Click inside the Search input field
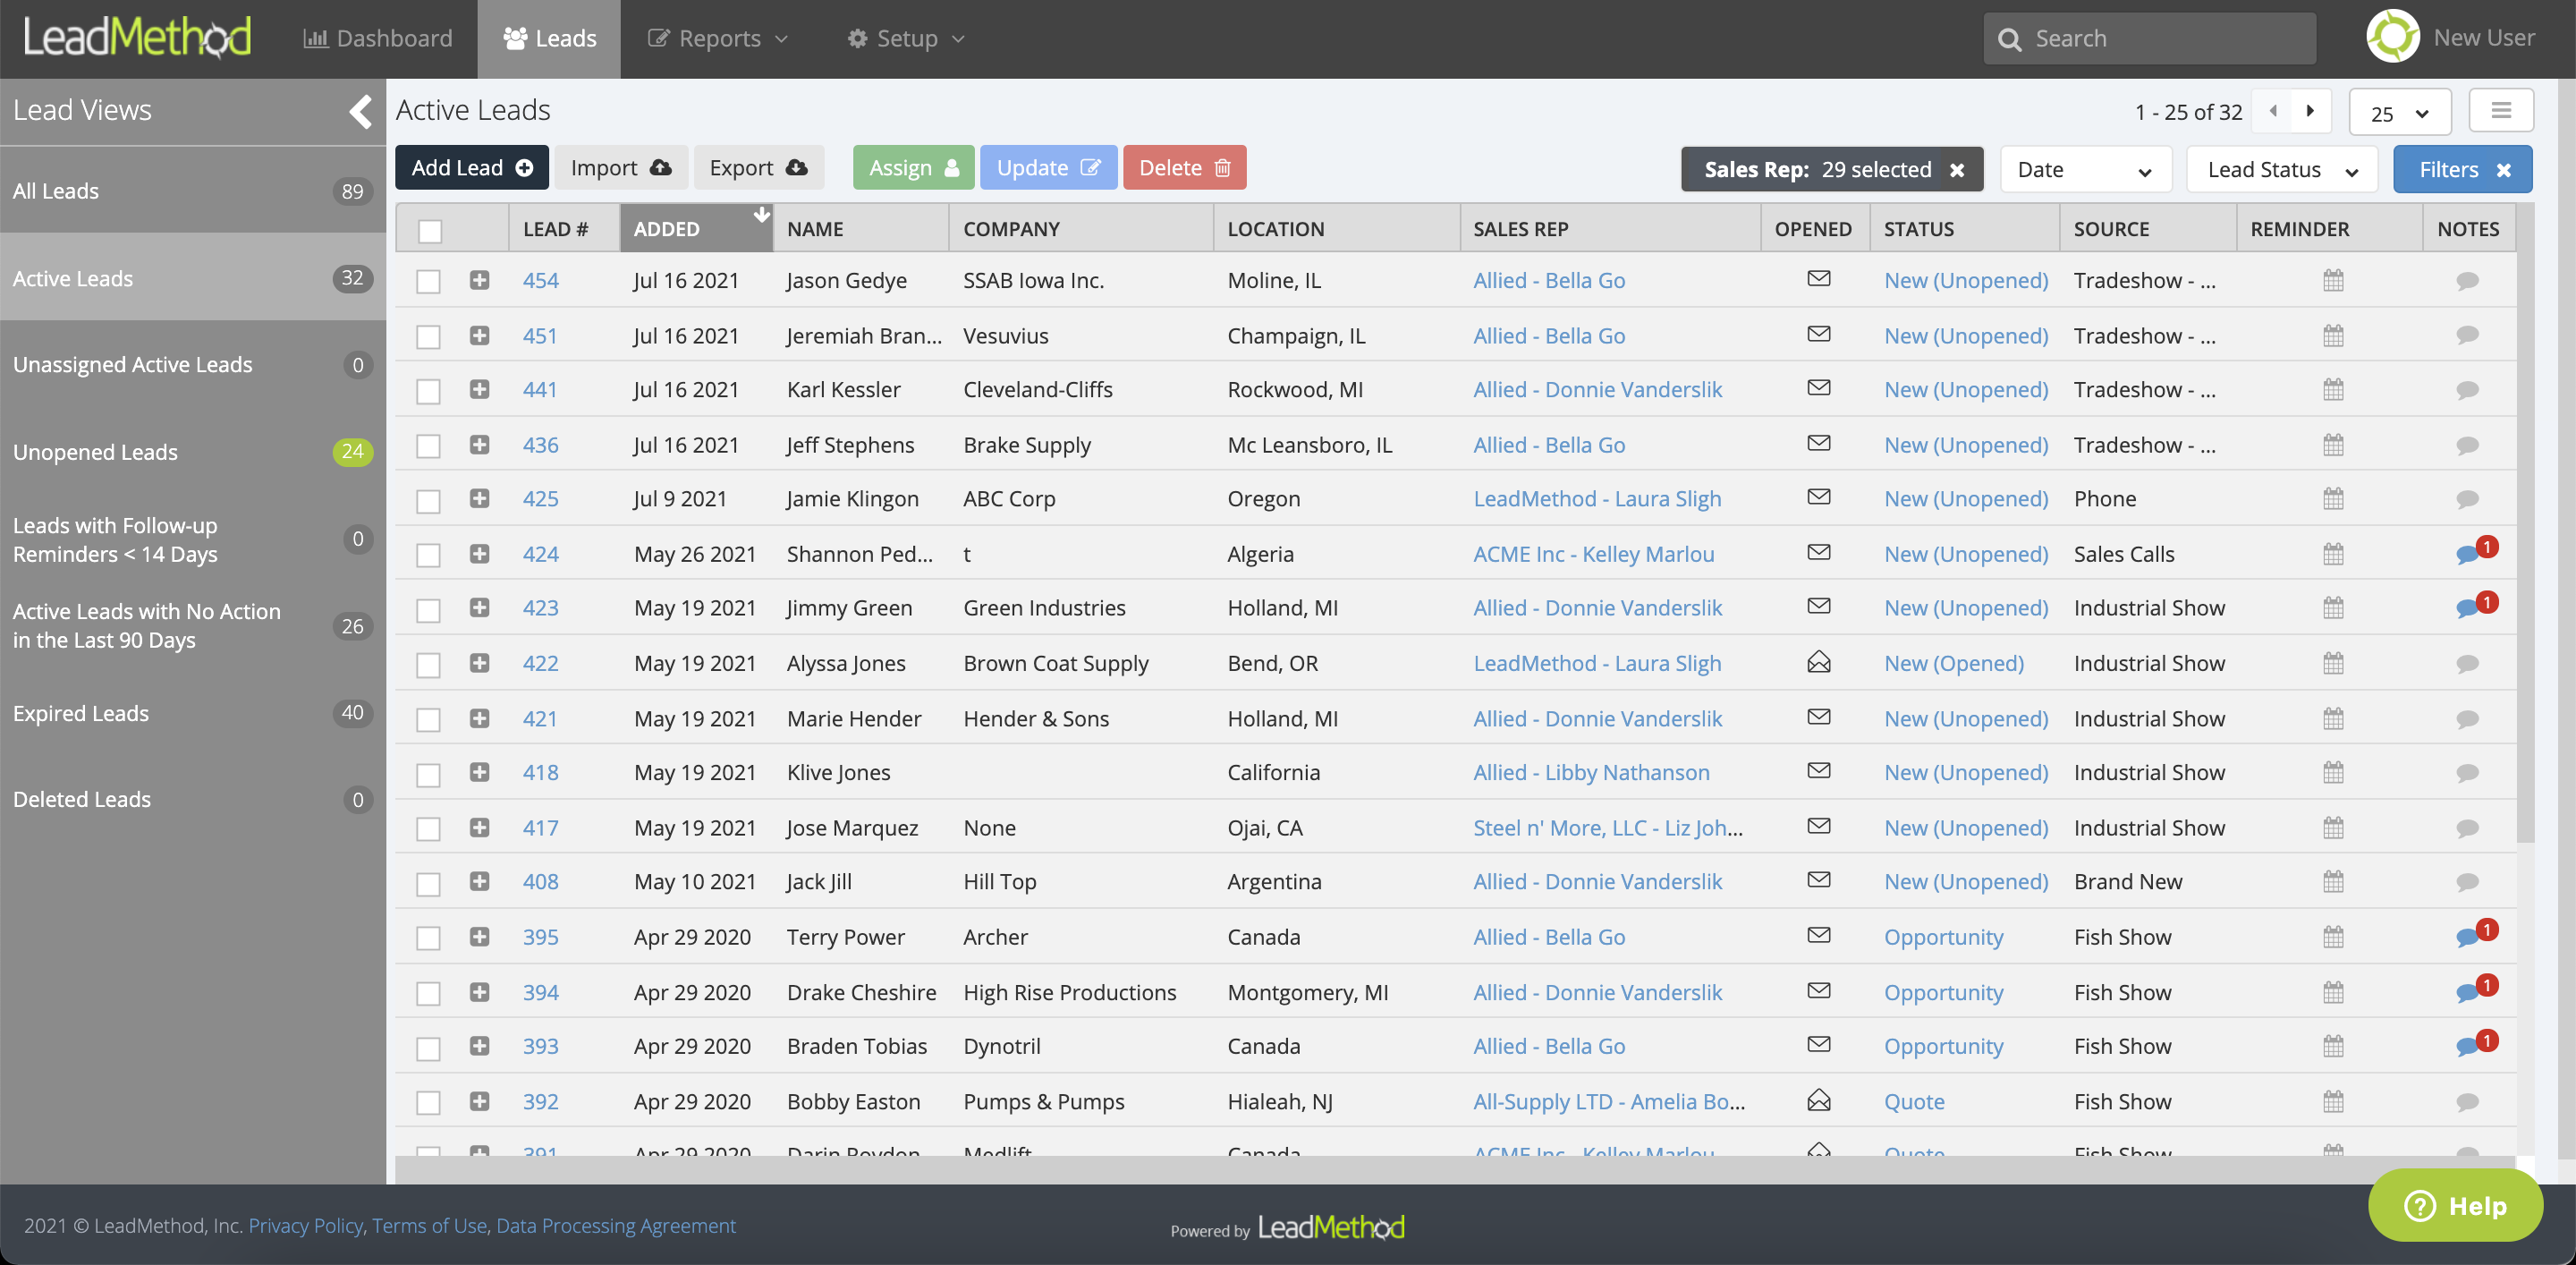The image size is (2576, 1265). (2150, 38)
